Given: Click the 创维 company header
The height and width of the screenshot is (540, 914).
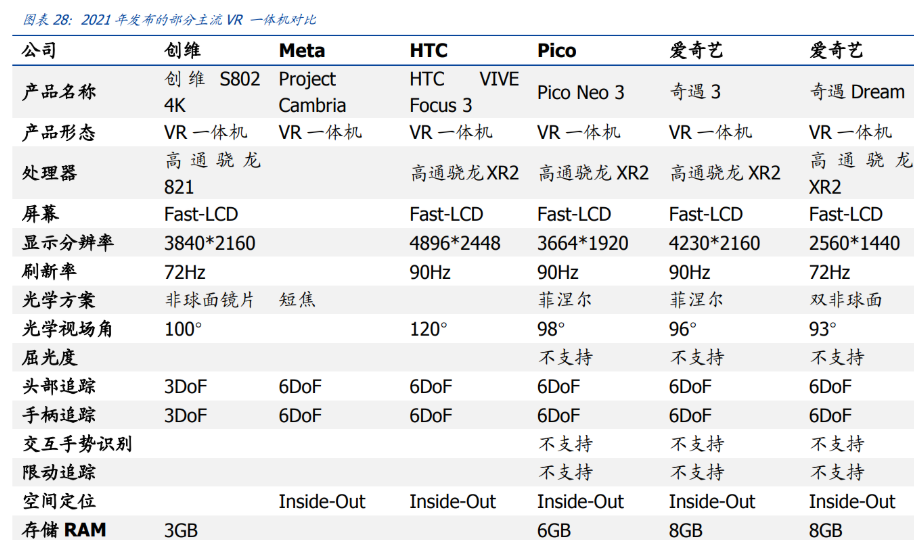Looking at the screenshot, I should pyautogui.click(x=182, y=50).
